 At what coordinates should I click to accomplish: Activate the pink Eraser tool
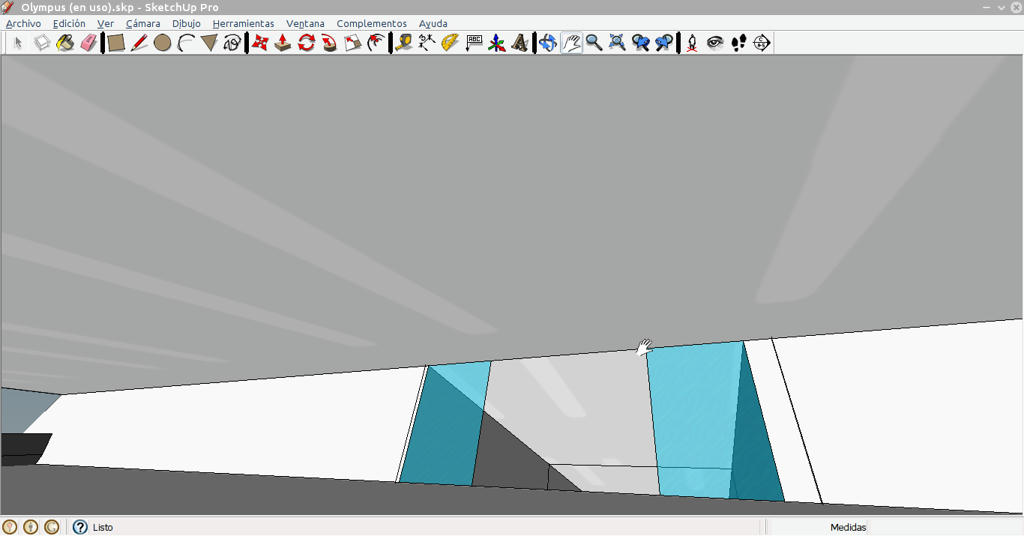[88, 43]
